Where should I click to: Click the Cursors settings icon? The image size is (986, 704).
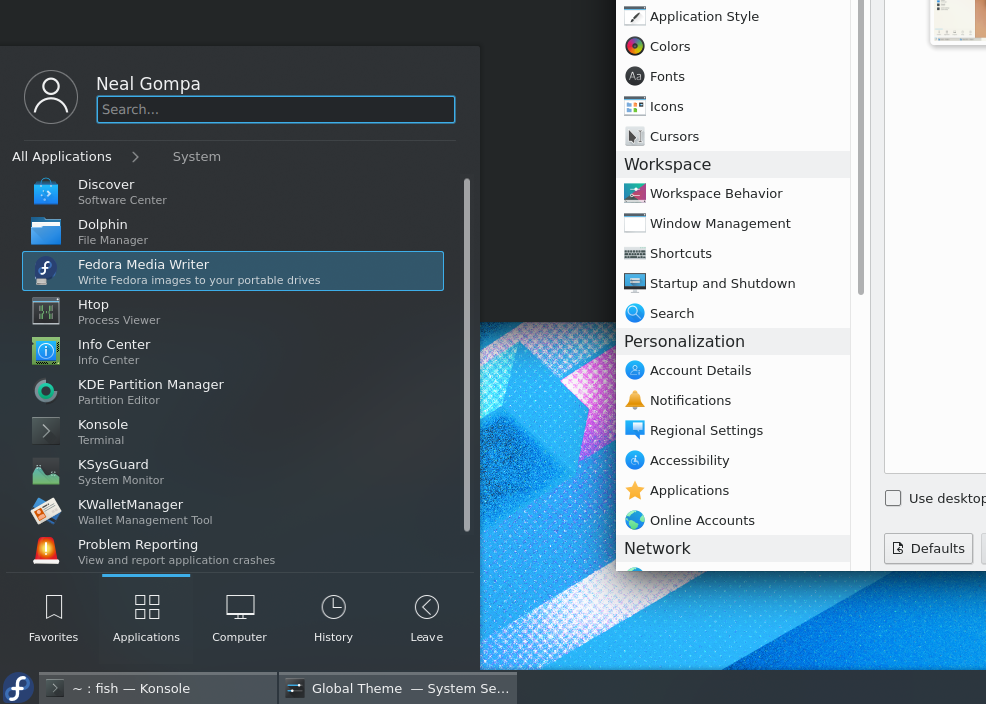point(634,136)
